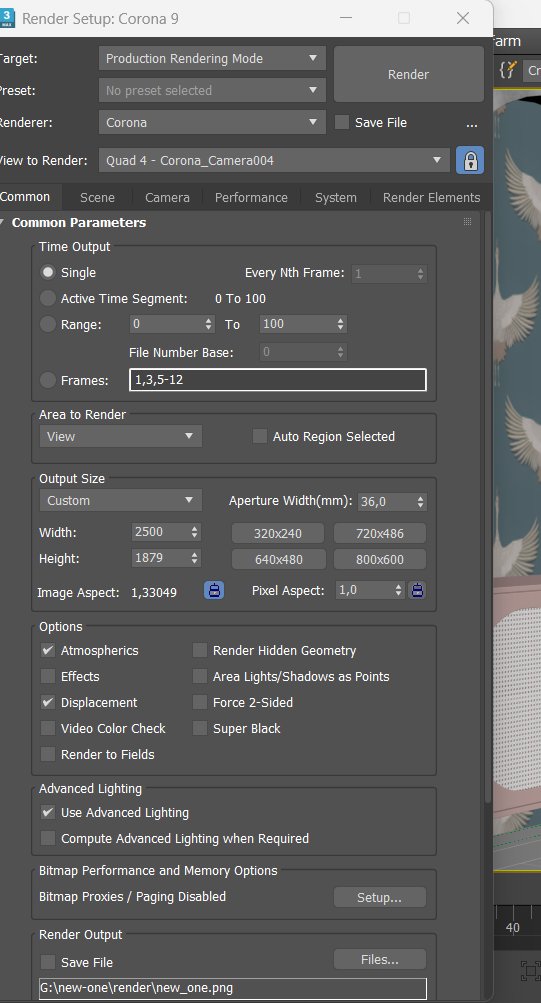
Task: Open the Area to Render View dropdown
Action: click(x=120, y=436)
